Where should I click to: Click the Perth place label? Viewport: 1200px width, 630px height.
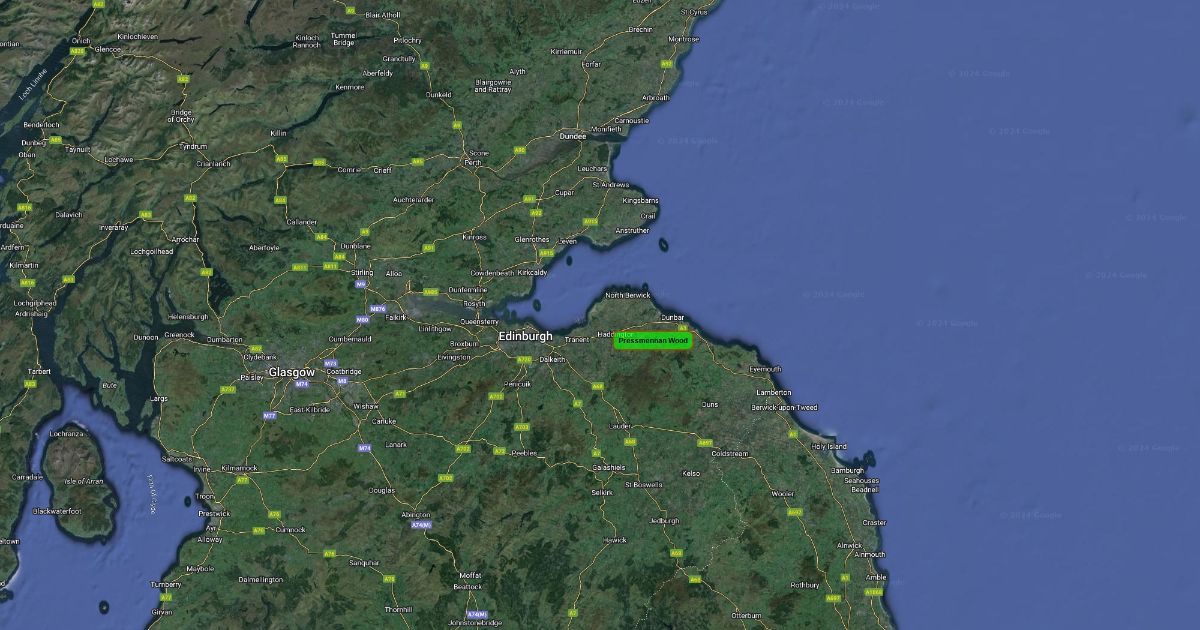[x=474, y=162]
